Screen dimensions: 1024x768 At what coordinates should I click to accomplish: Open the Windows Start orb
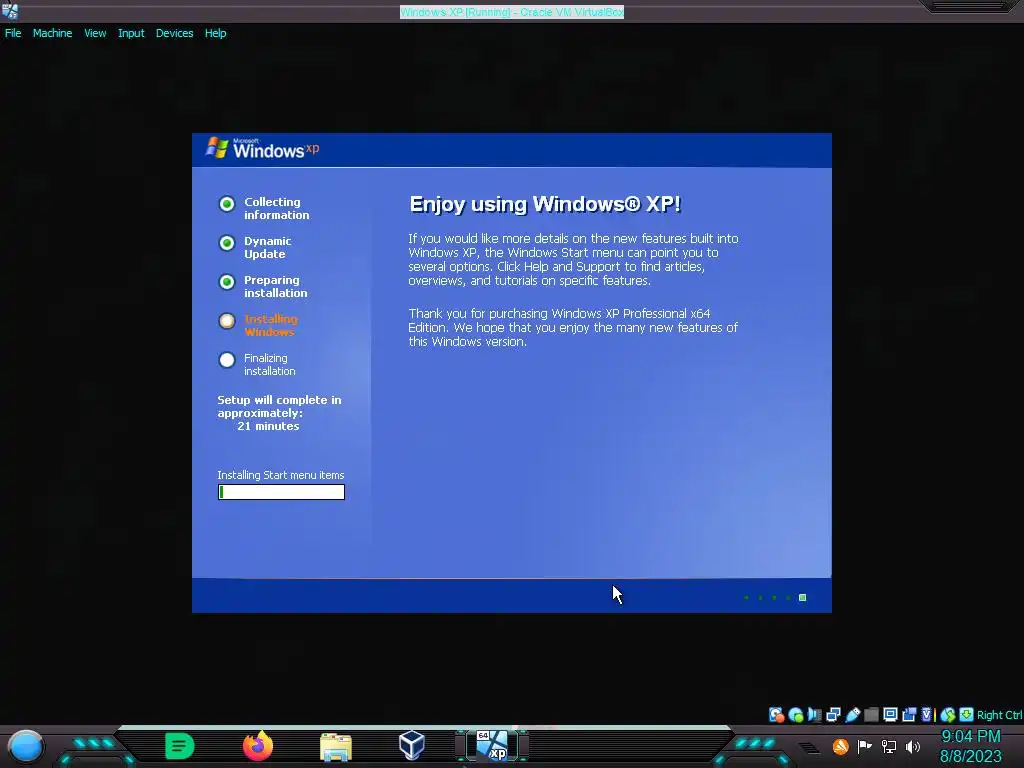[26, 746]
